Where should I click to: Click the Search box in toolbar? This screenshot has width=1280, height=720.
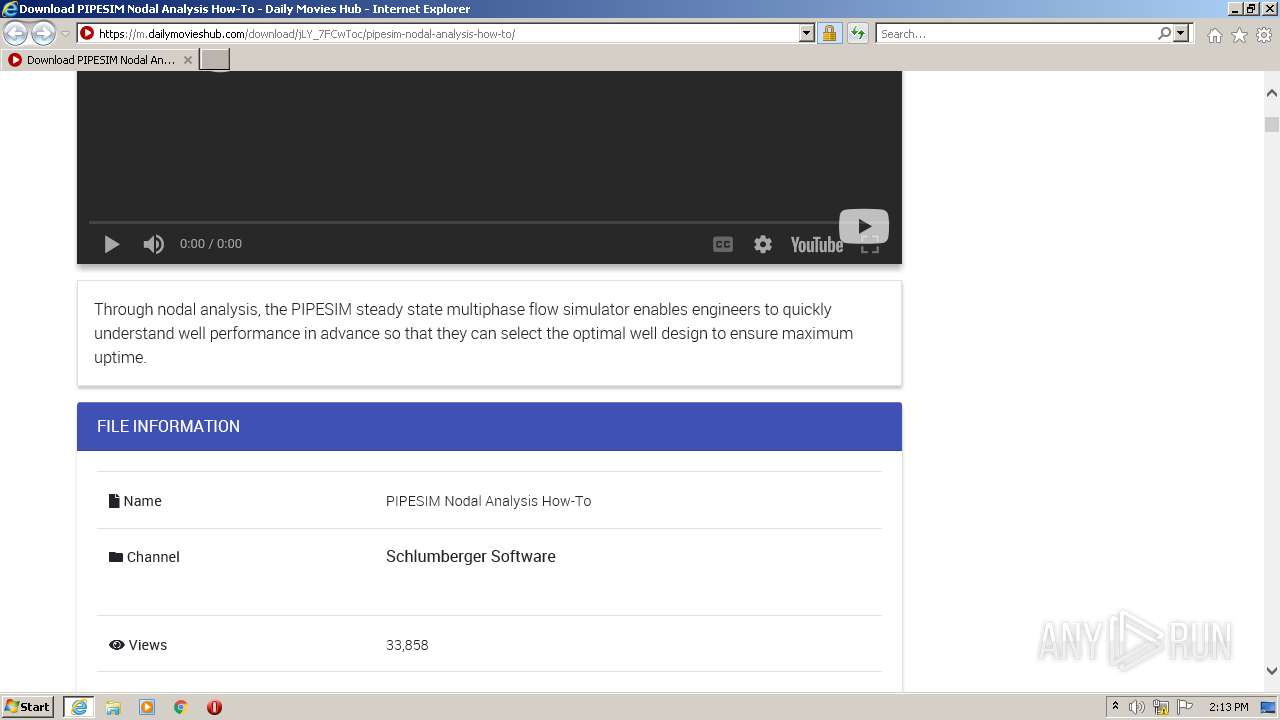click(x=1016, y=33)
